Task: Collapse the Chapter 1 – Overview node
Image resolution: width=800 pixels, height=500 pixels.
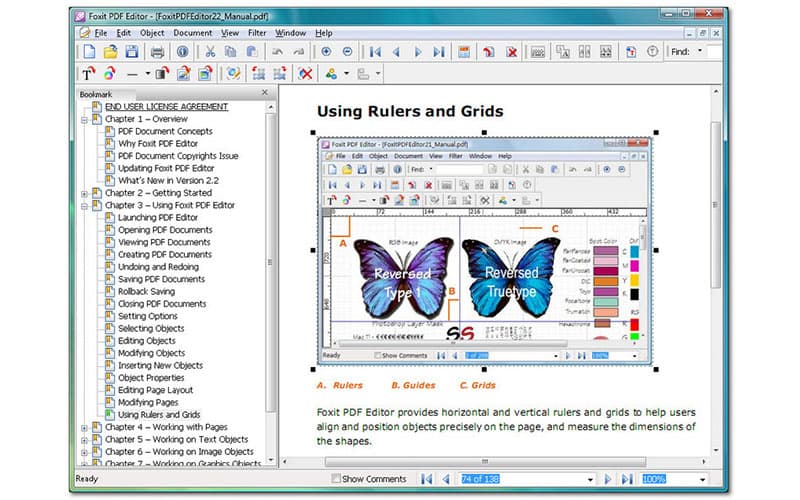Action: point(84,120)
